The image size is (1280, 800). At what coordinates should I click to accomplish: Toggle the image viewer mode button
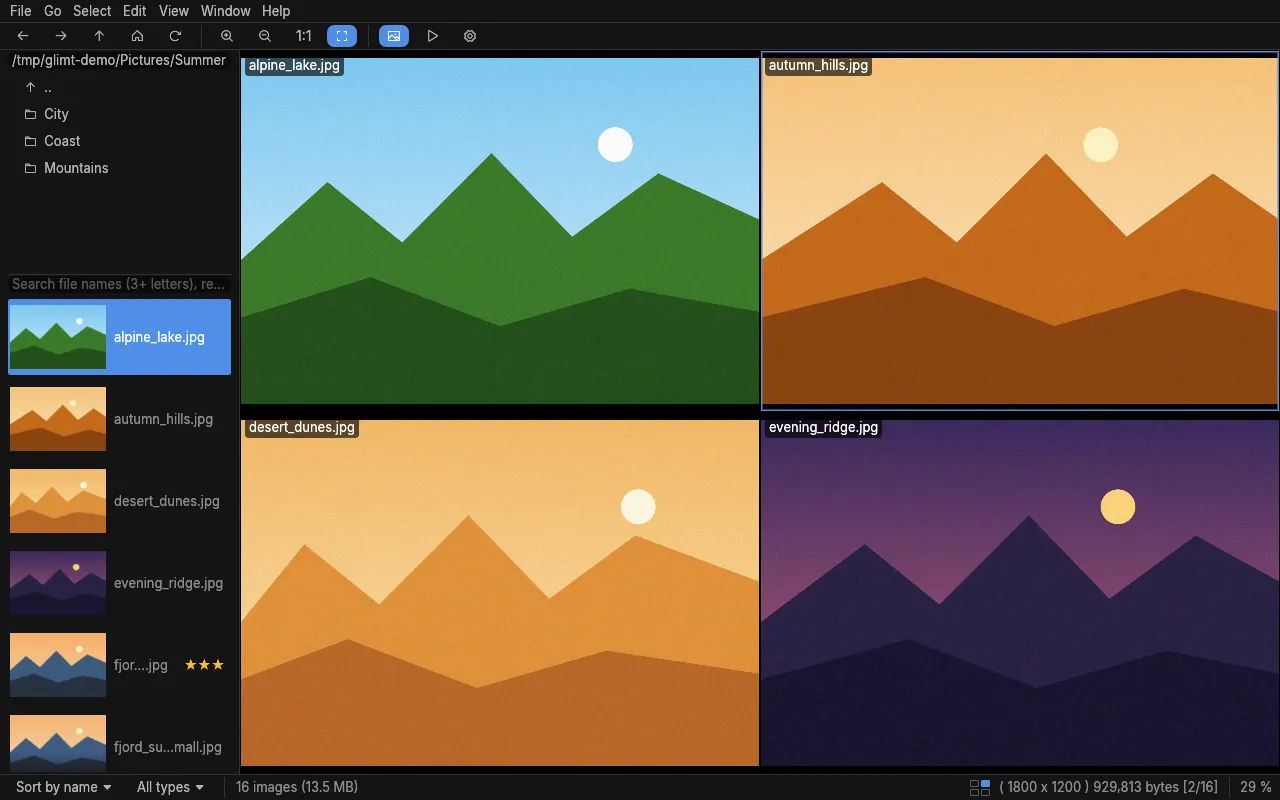tap(394, 36)
